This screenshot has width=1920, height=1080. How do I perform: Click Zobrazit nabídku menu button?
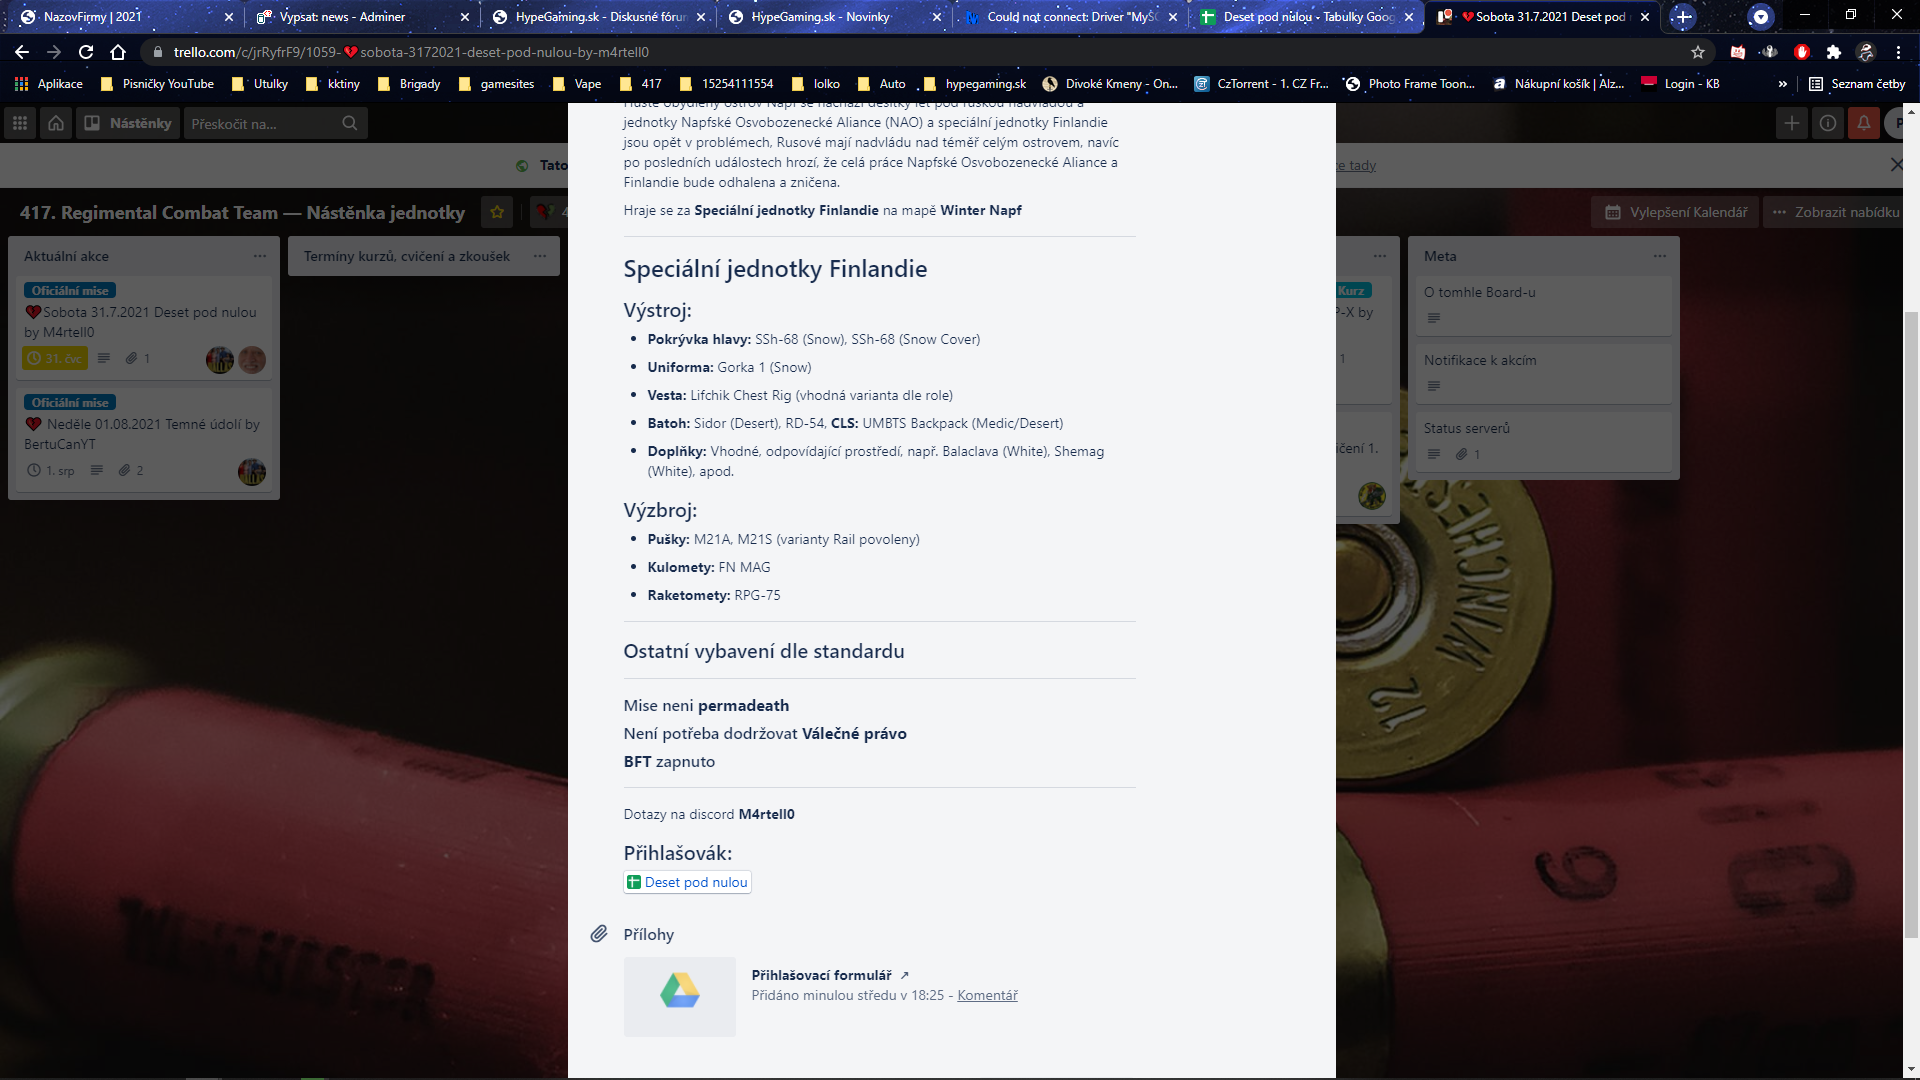[1836, 212]
